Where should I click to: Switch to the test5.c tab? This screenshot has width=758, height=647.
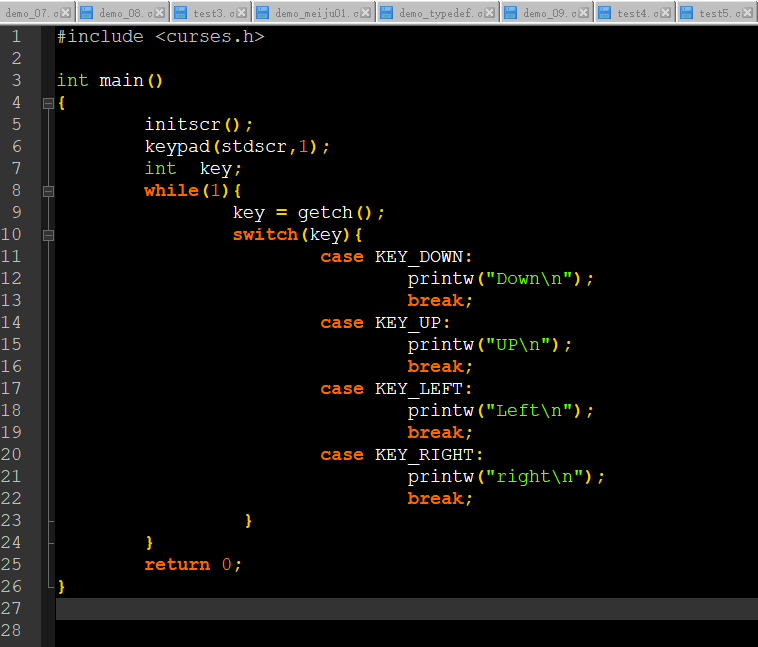pyautogui.click(x=719, y=13)
